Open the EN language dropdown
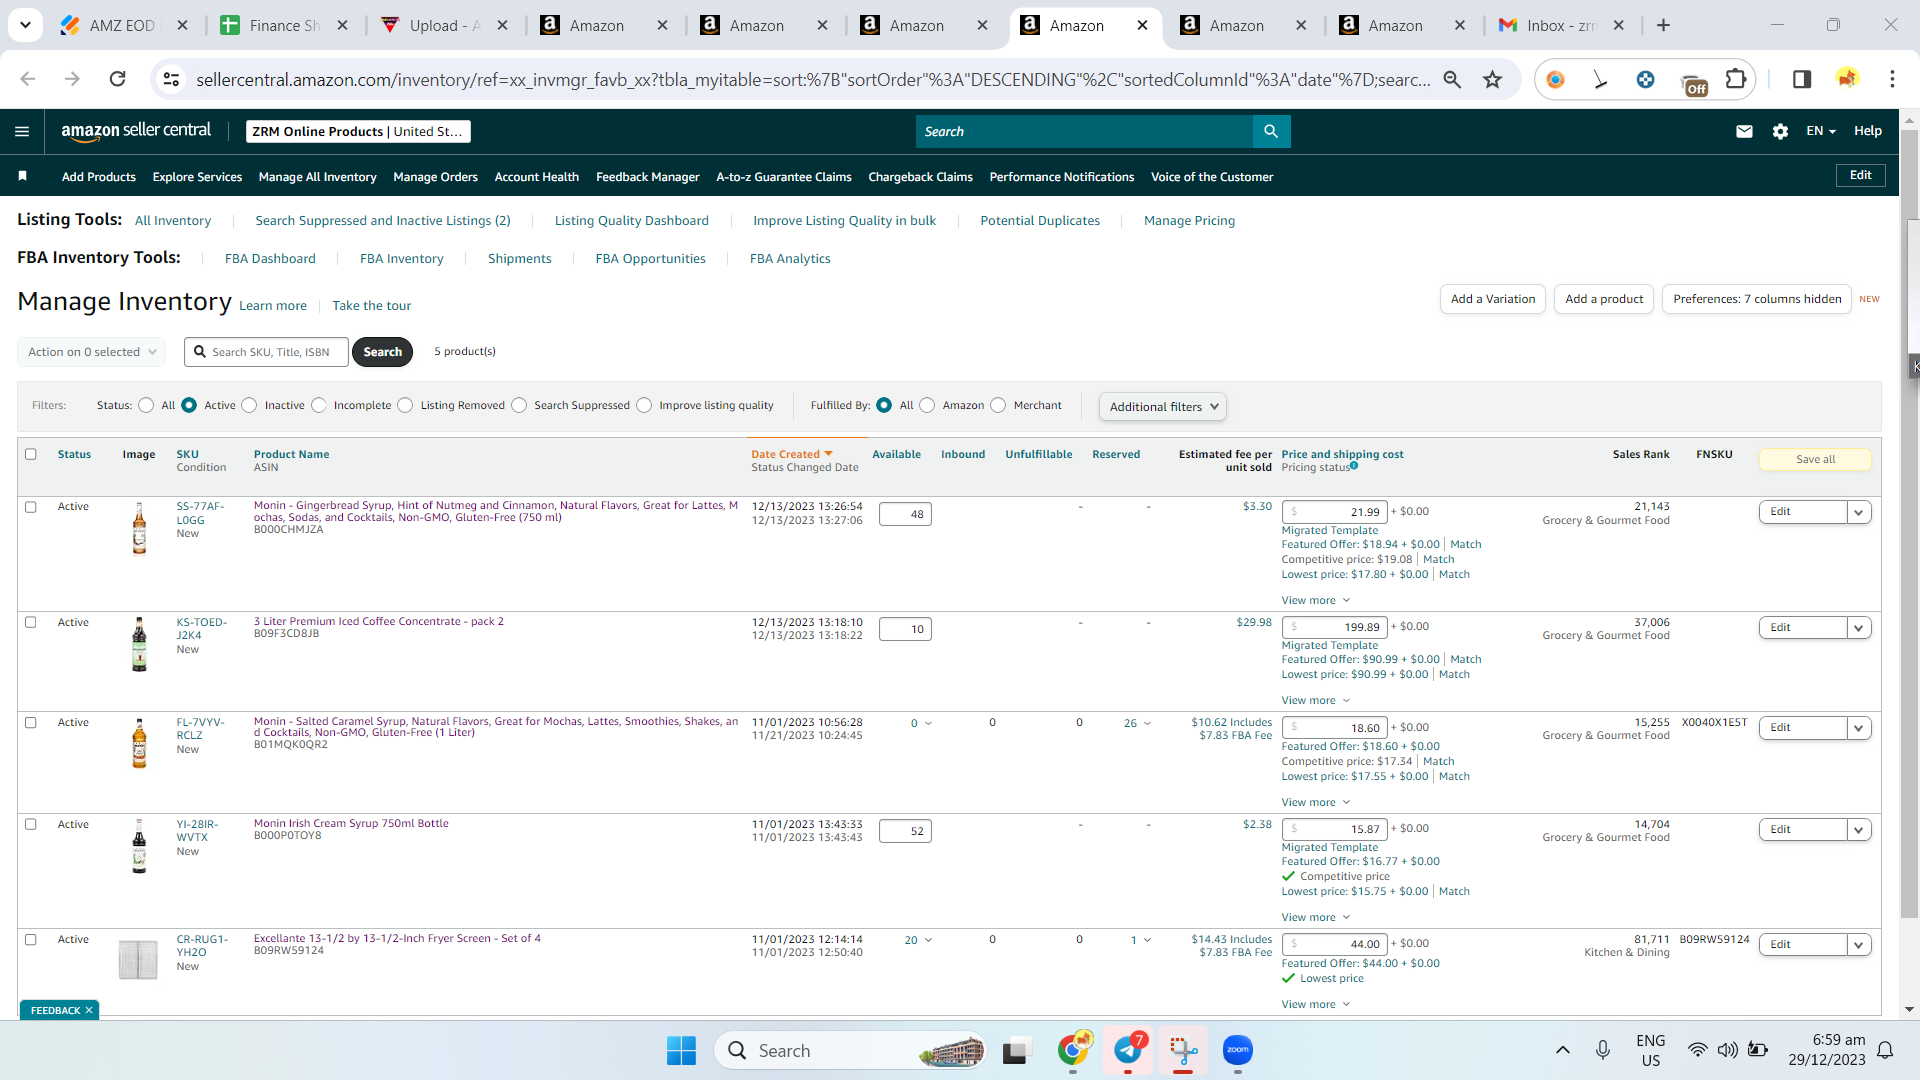The height and width of the screenshot is (1080, 1920). click(x=1821, y=131)
